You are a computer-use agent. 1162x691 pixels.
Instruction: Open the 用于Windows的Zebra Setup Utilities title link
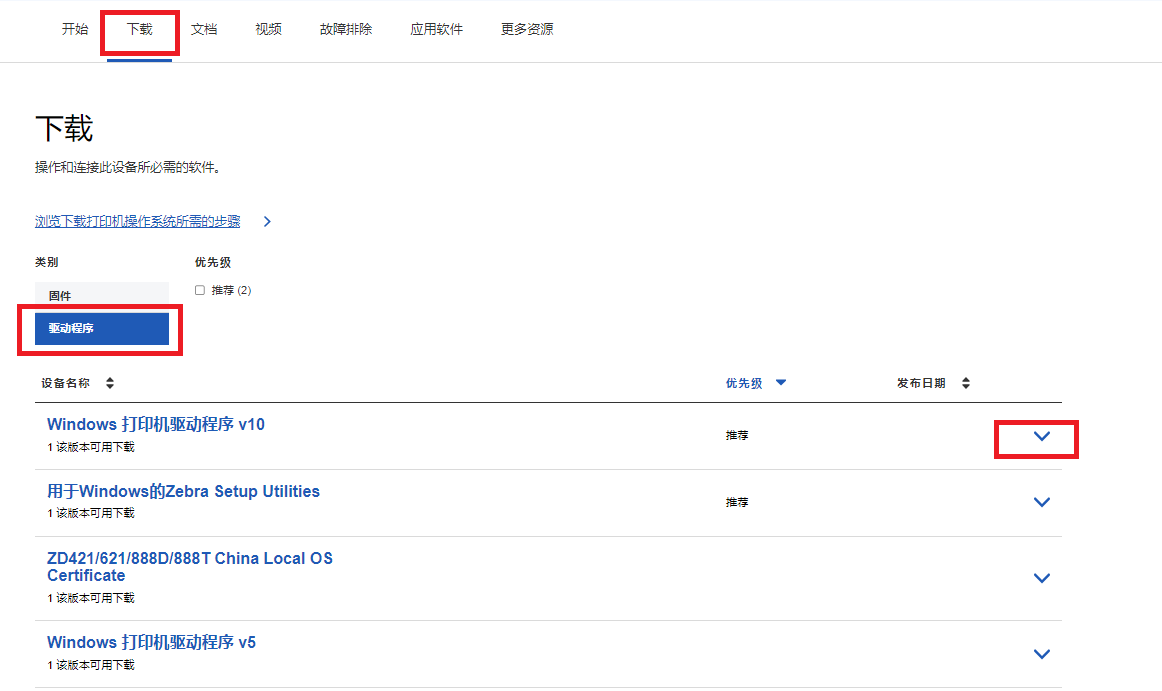[183, 491]
